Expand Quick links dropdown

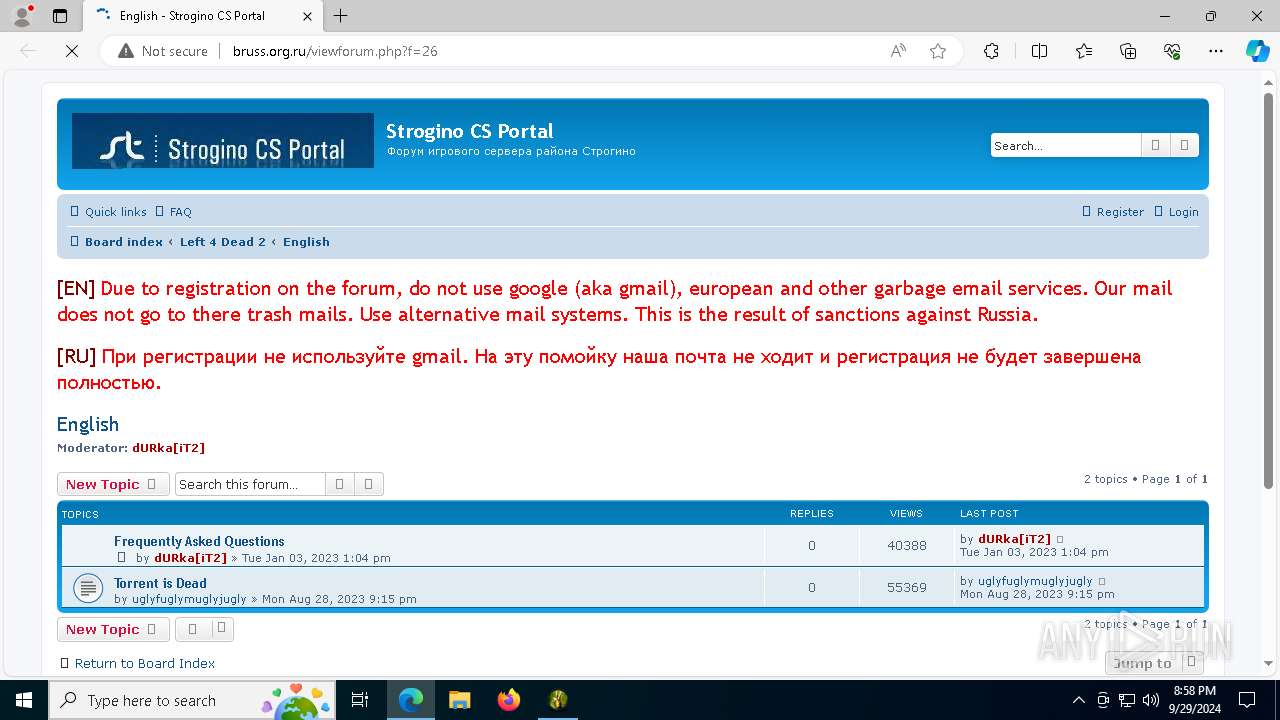pyautogui.click(x=108, y=212)
